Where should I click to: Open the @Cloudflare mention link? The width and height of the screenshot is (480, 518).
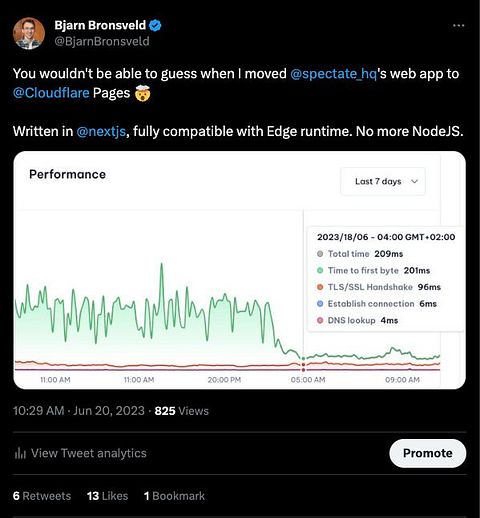pos(51,93)
